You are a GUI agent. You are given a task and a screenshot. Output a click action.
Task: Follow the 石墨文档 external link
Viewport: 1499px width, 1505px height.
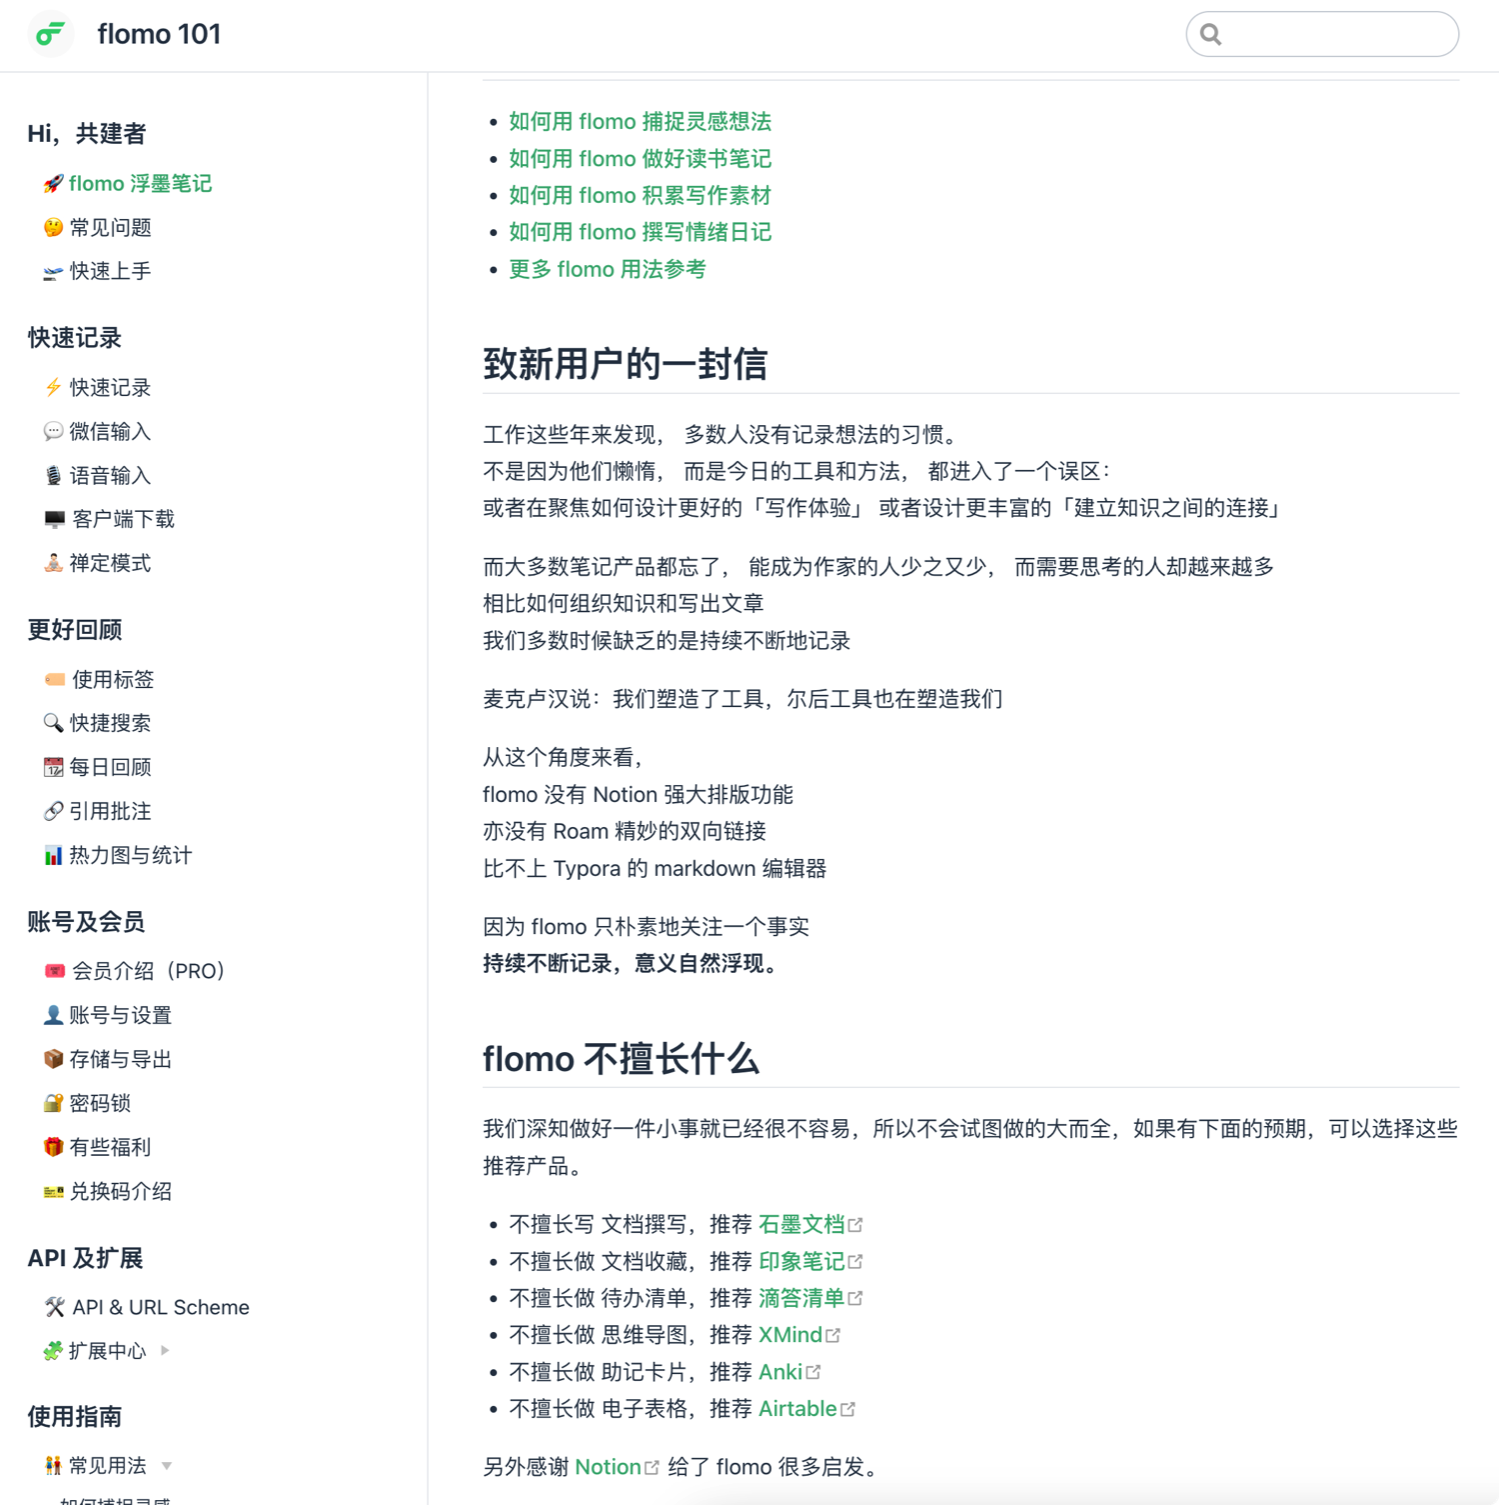pyautogui.click(x=802, y=1225)
